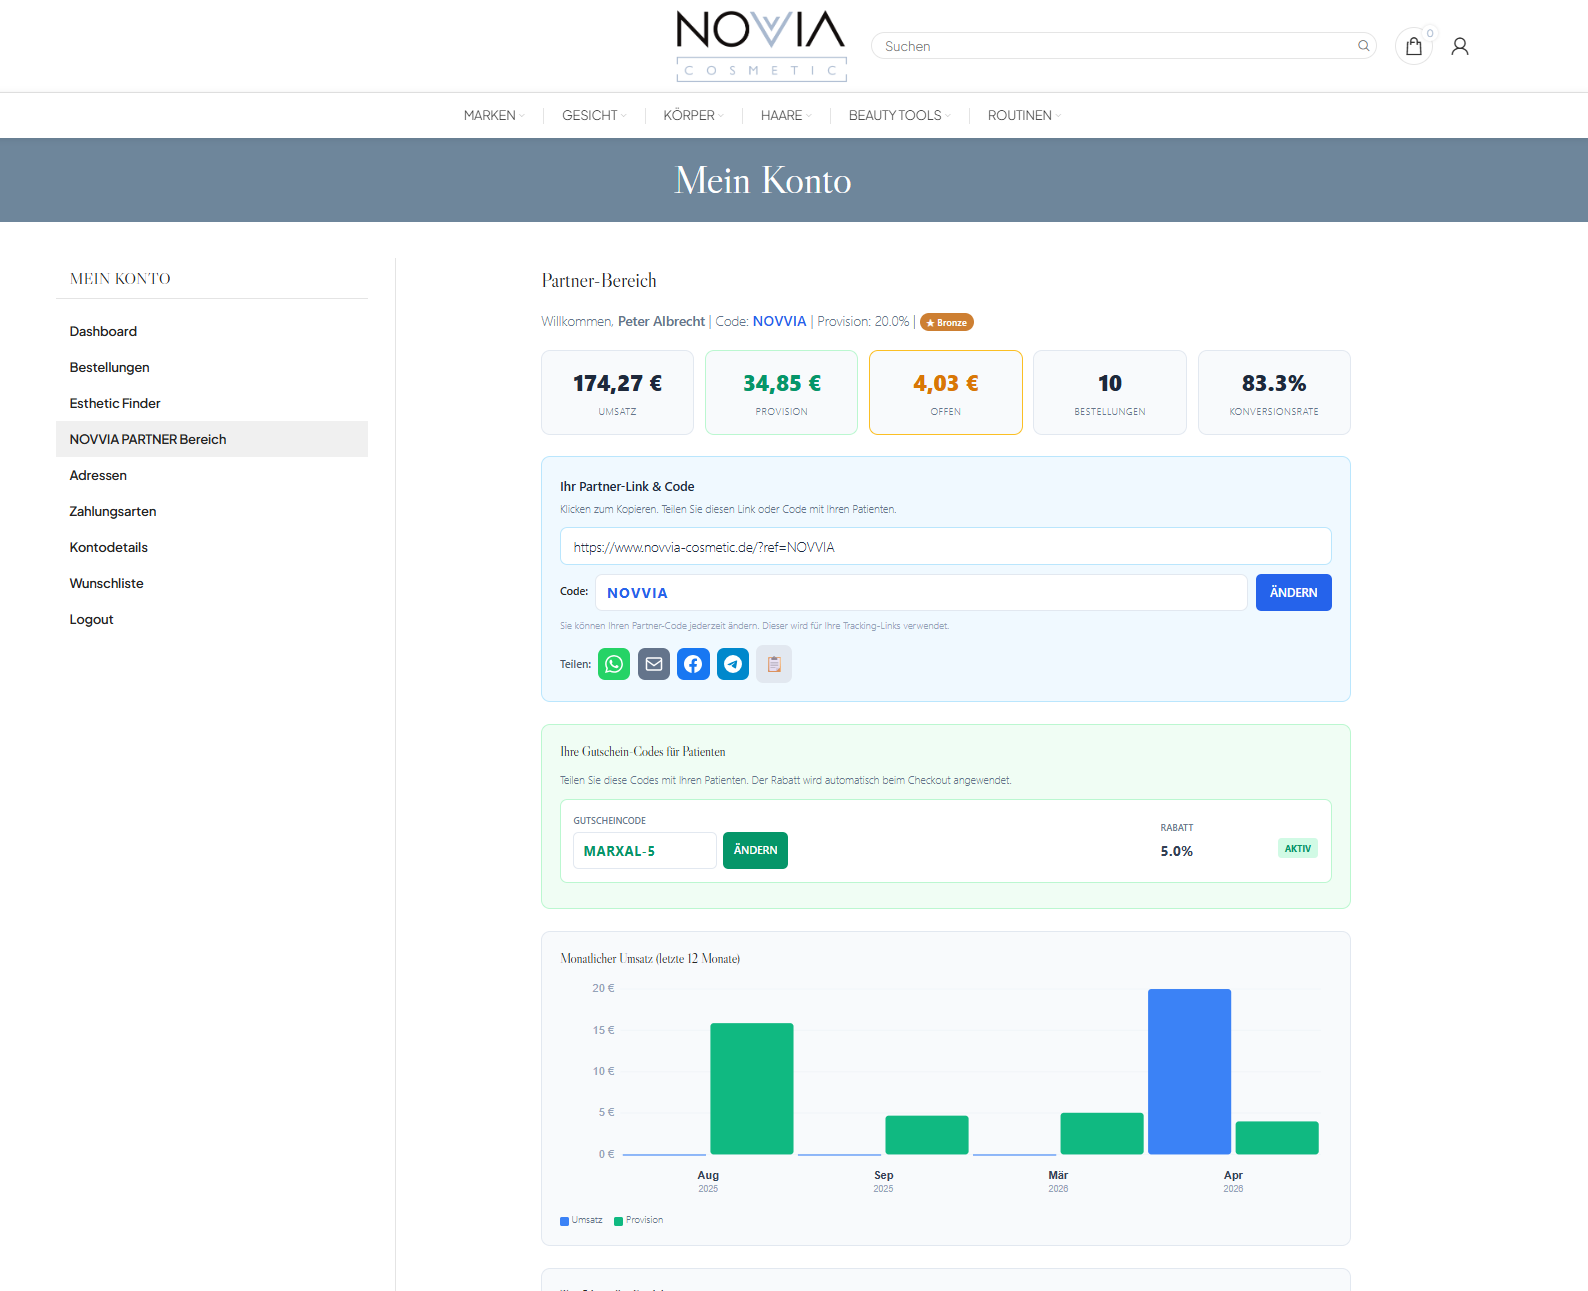Click the search magnifier icon
The image size is (1588, 1291).
click(x=1363, y=46)
